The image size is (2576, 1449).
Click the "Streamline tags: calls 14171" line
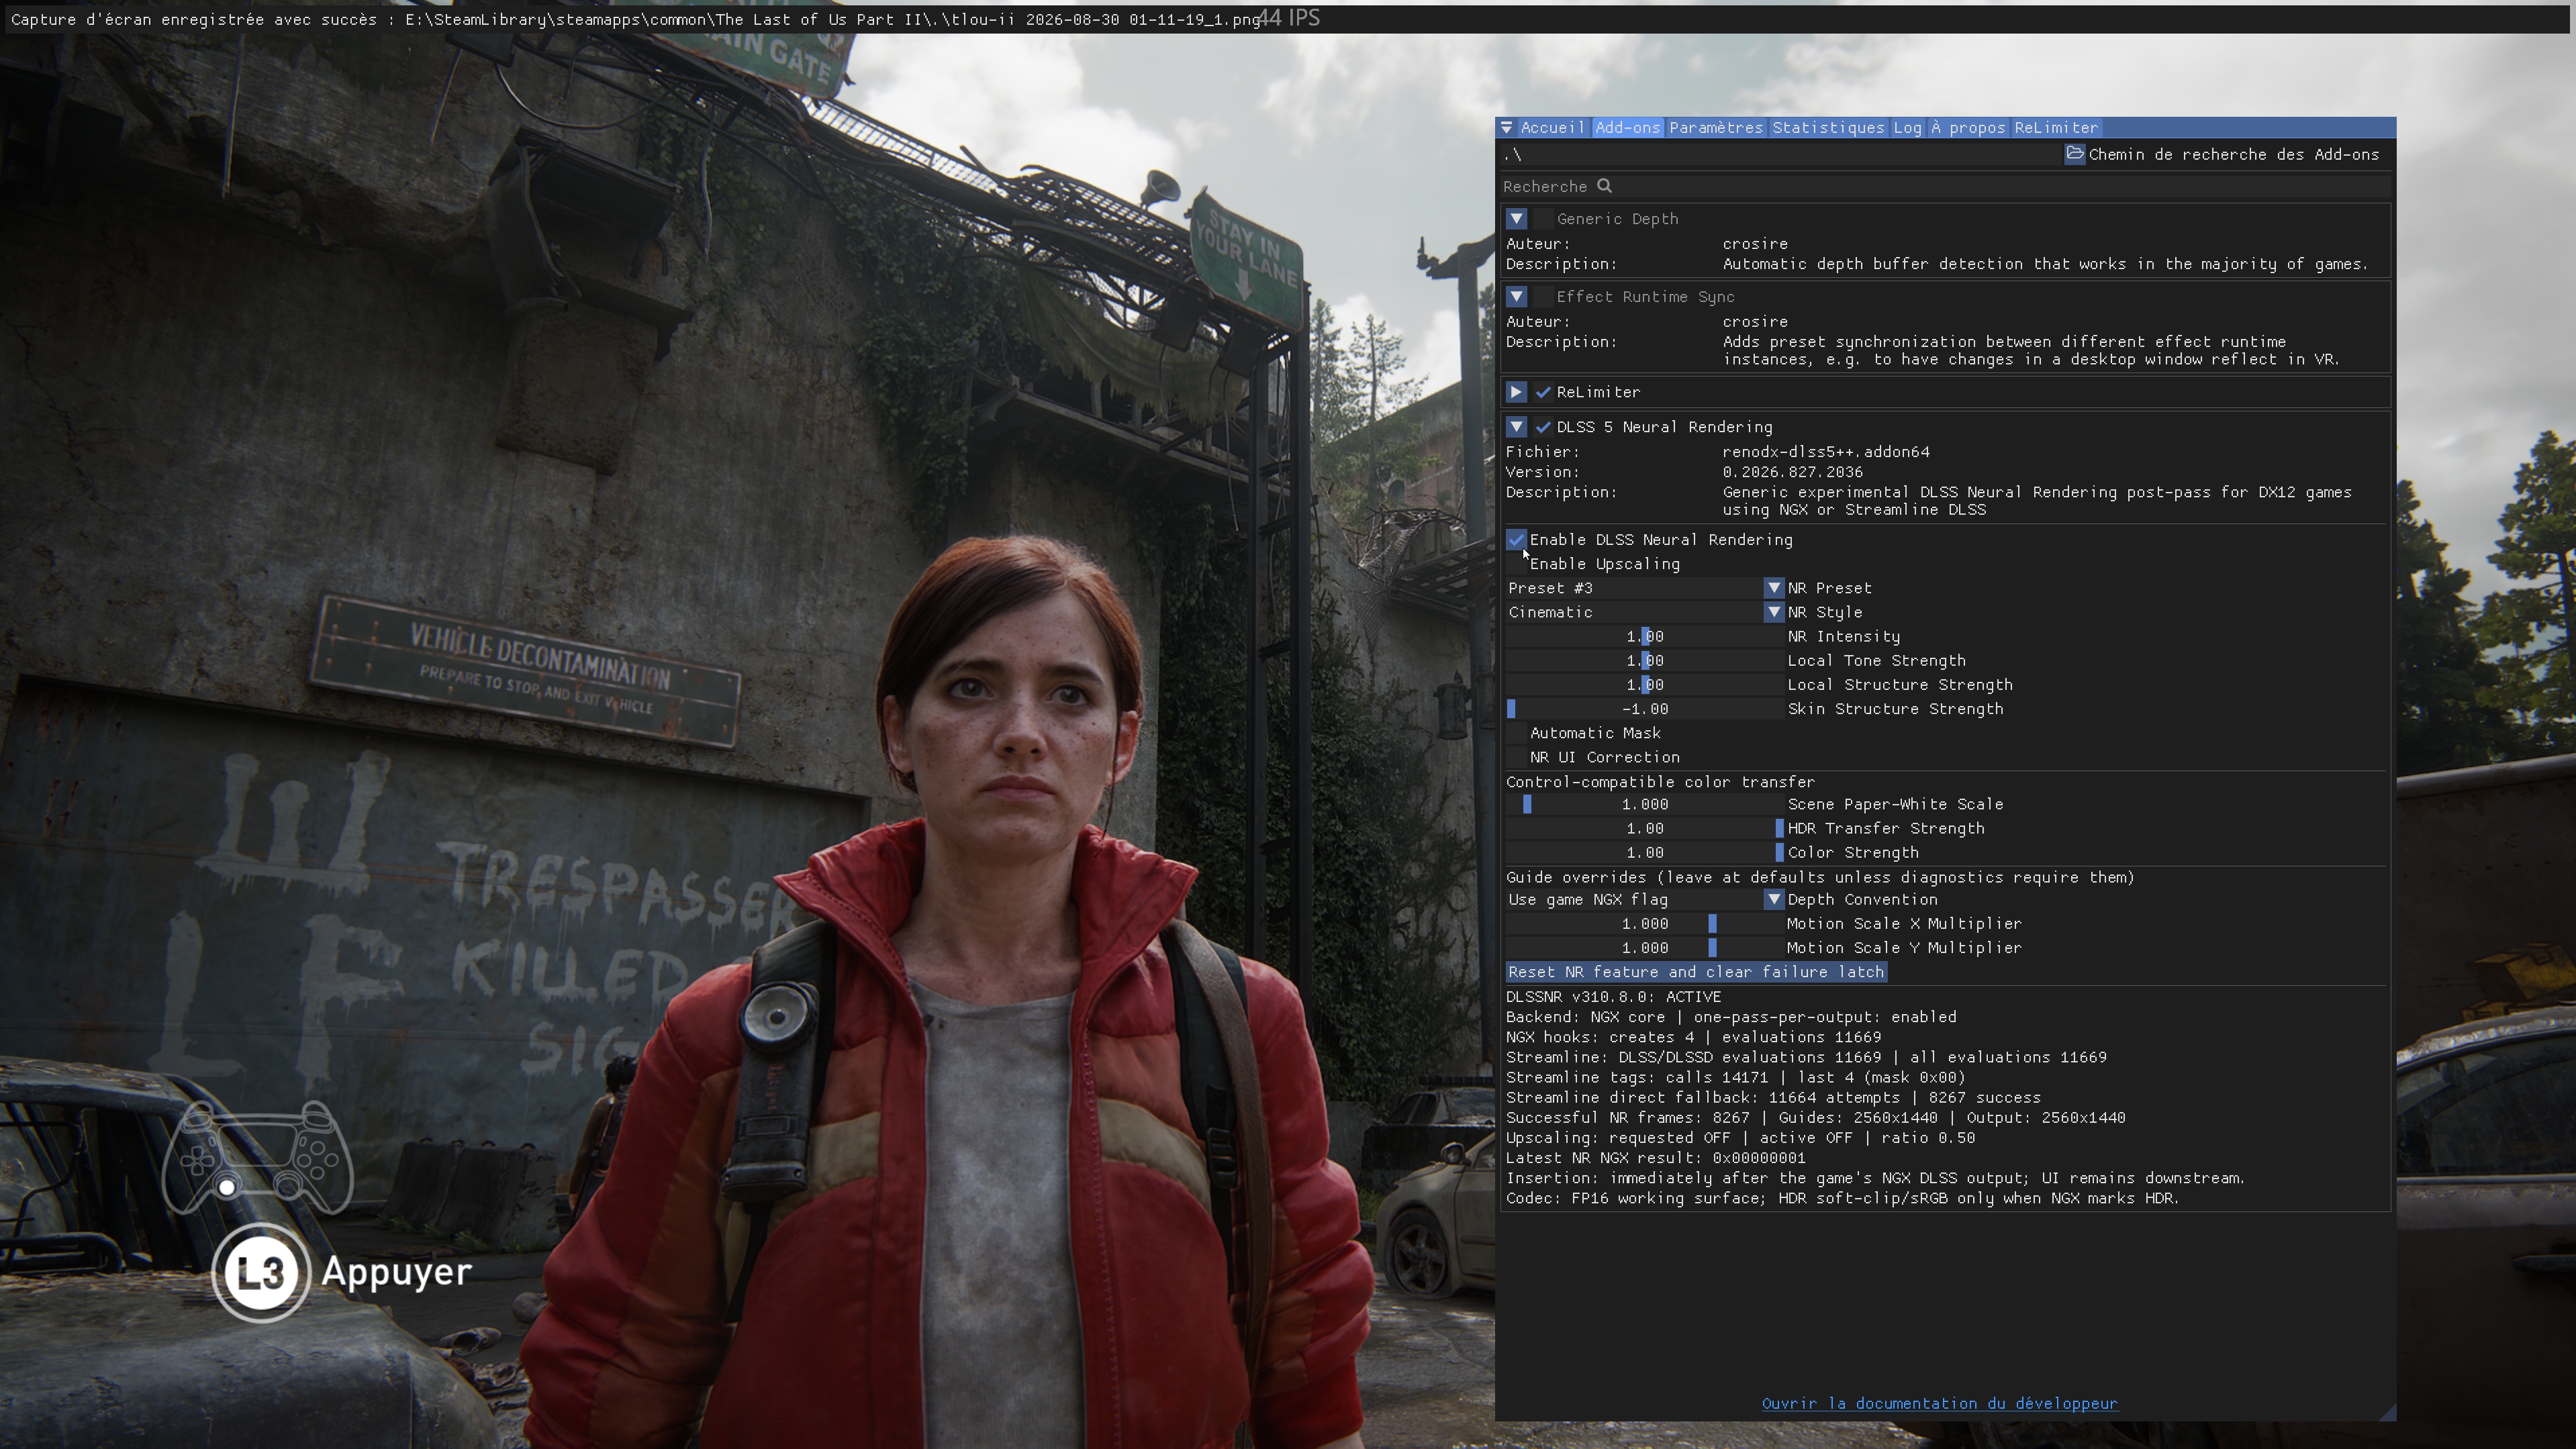1736,1078
